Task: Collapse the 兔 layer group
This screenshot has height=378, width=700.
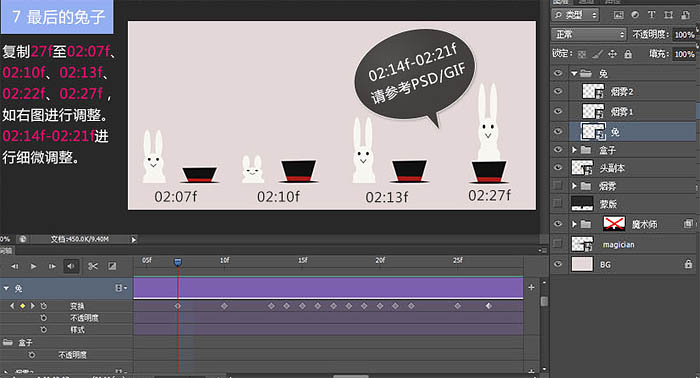Action: pyautogui.click(x=574, y=74)
